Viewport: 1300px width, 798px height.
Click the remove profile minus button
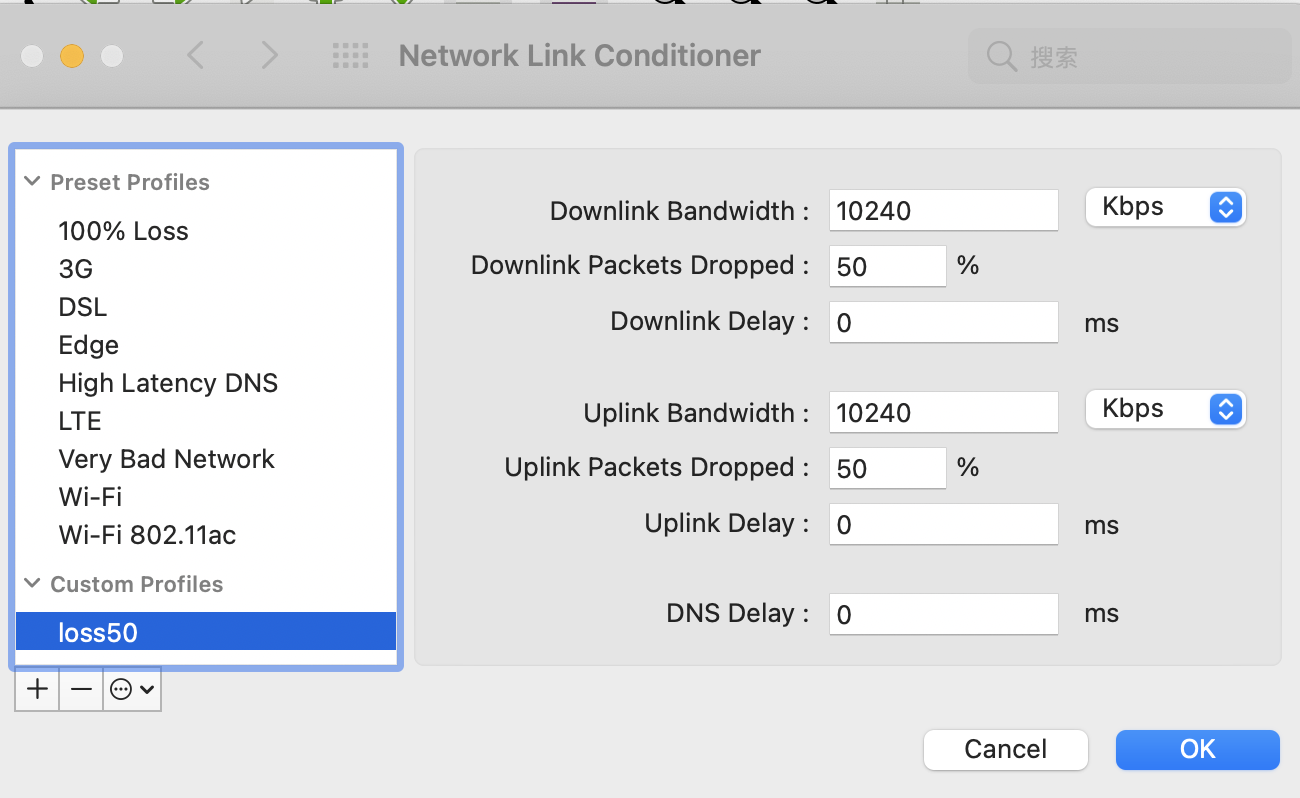(x=81, y=689)
